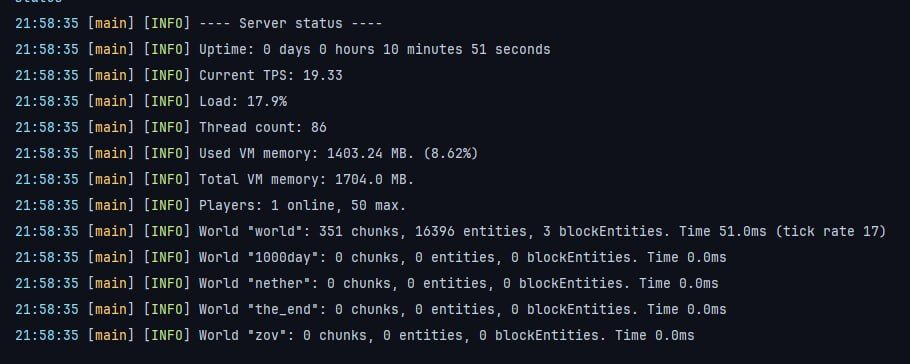Click the '(tick rate 17)' text

point(830,232)
